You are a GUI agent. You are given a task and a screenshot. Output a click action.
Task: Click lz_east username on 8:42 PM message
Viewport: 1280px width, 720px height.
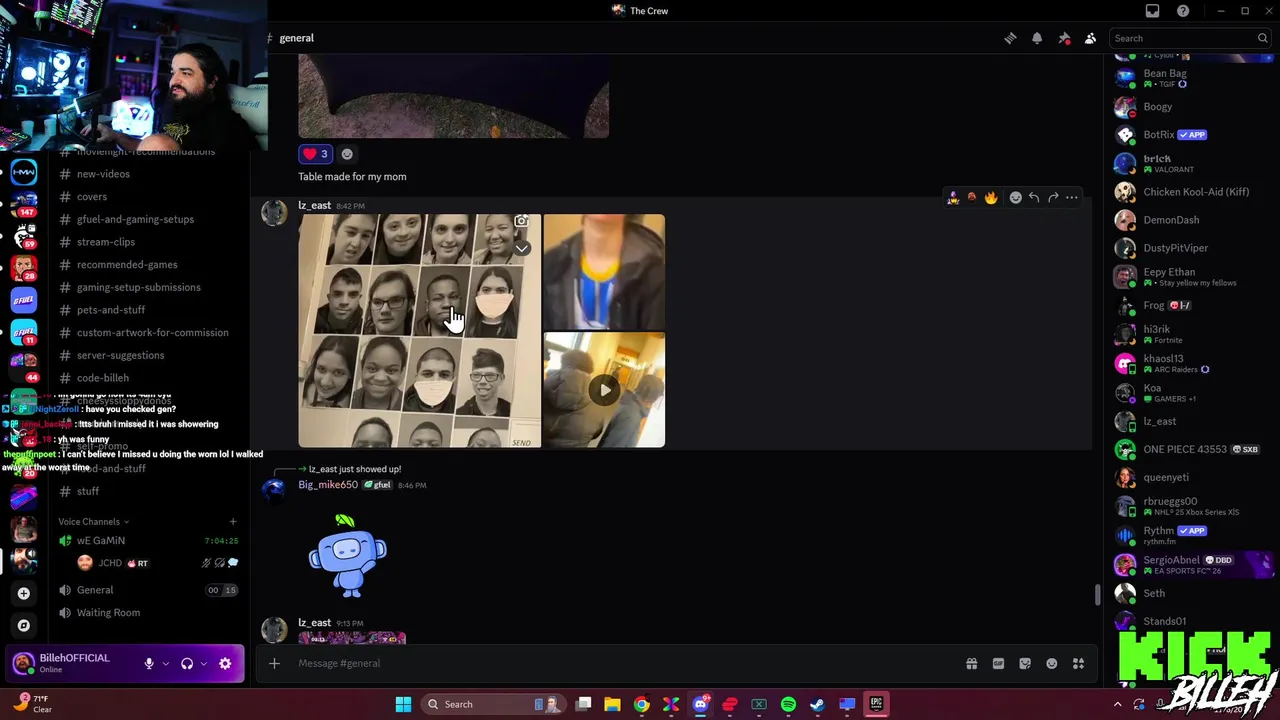coord(314,205)
